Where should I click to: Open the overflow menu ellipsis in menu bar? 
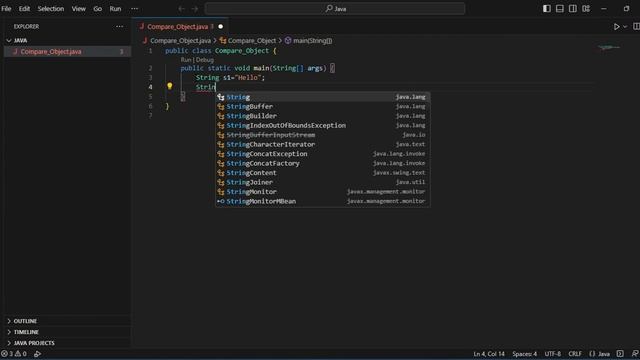[134, 9]
